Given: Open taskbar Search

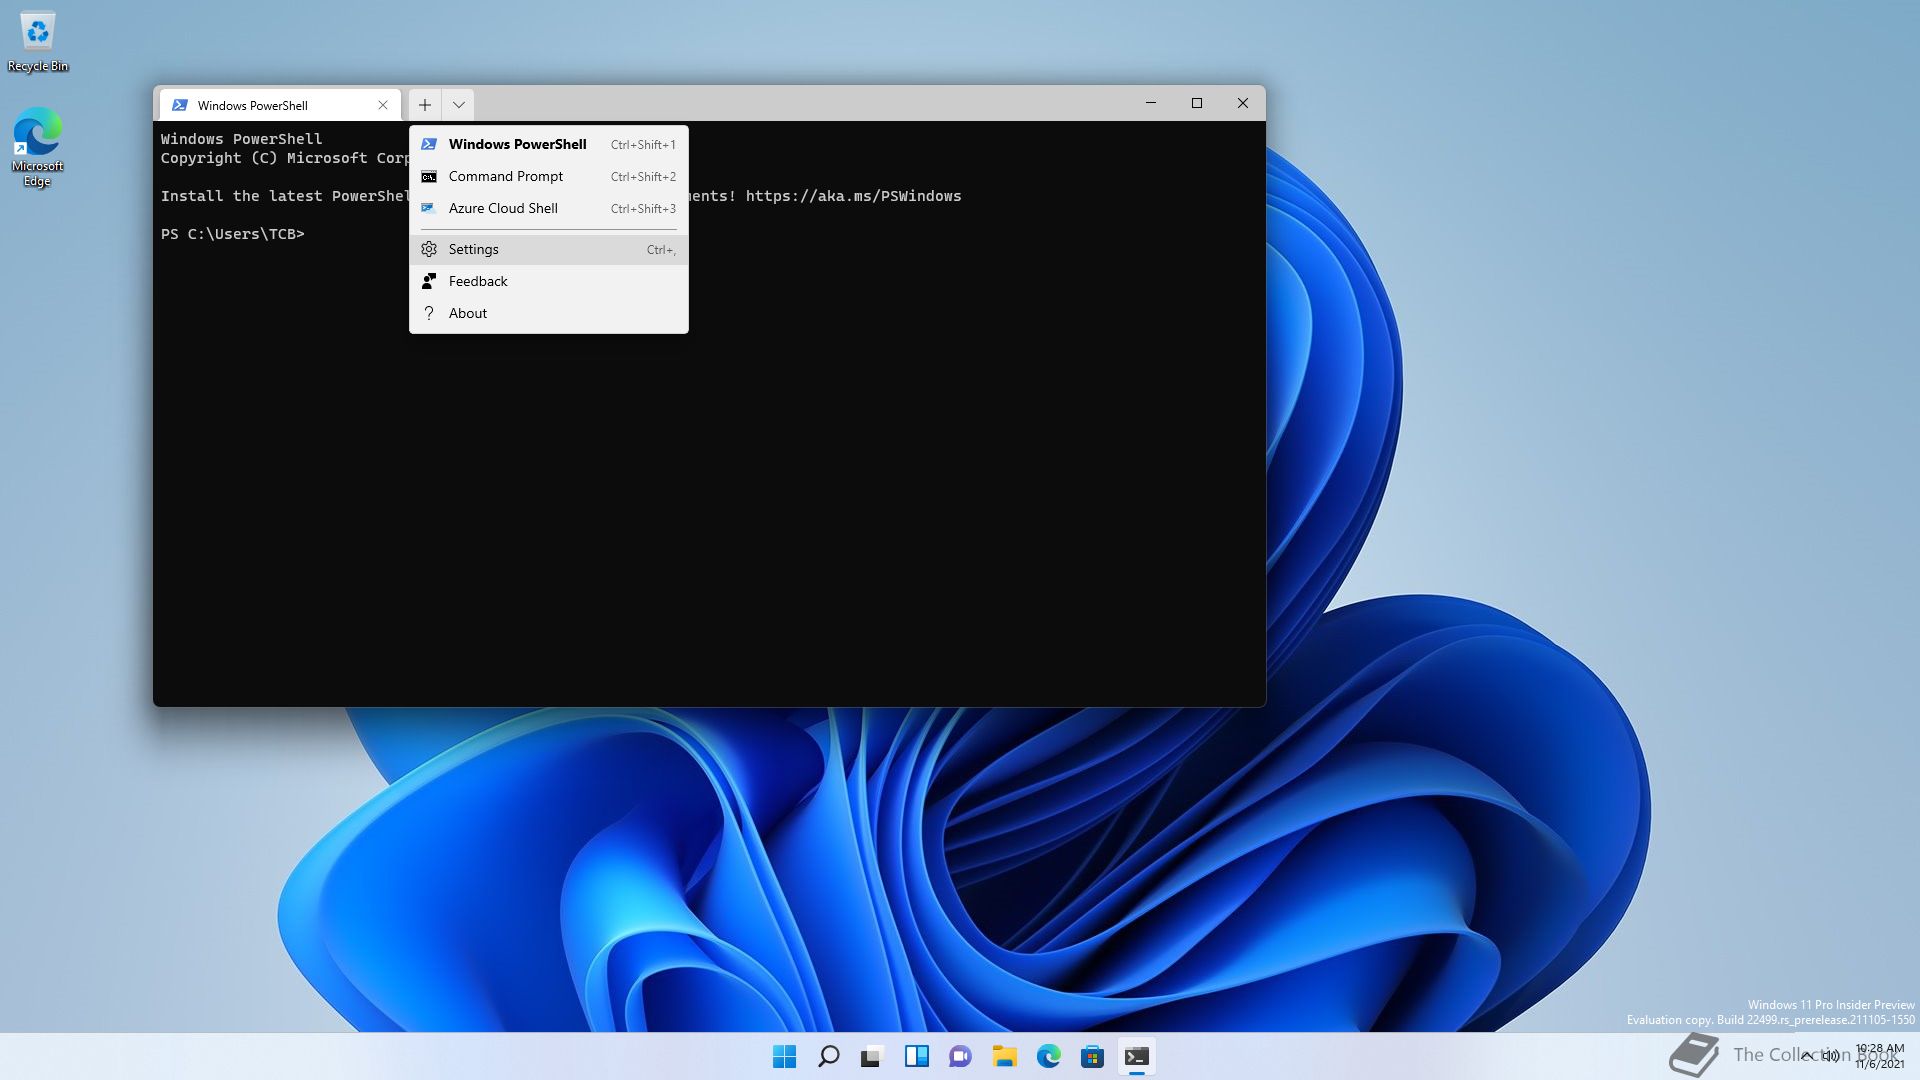Looking at the screenshot, I should tap(829, 1056).
